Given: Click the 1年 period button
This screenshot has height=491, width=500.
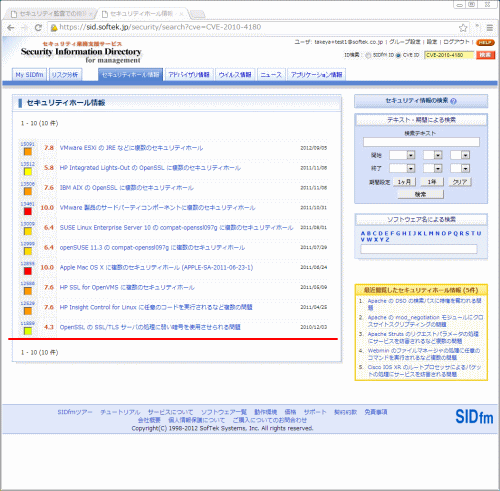Looking at the screenshot, I should pos(432,182).
